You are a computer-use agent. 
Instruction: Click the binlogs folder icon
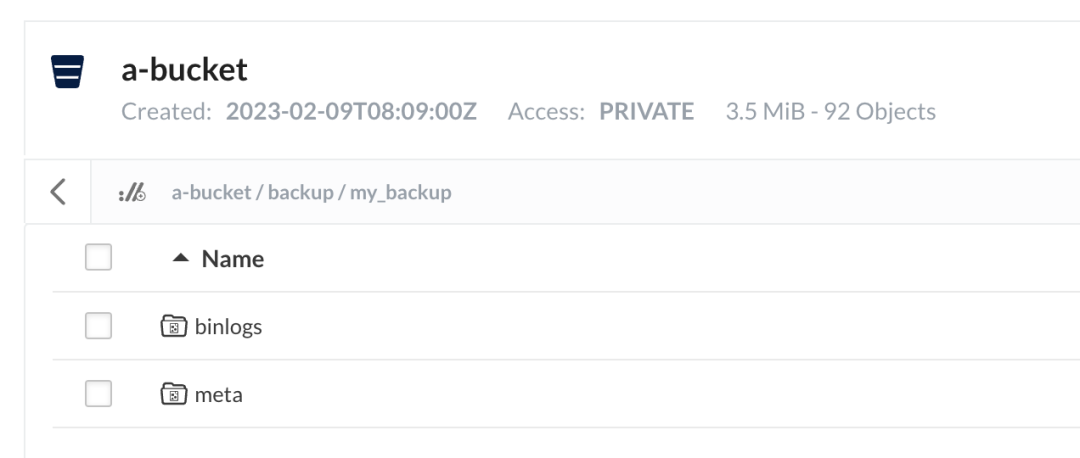174,326
